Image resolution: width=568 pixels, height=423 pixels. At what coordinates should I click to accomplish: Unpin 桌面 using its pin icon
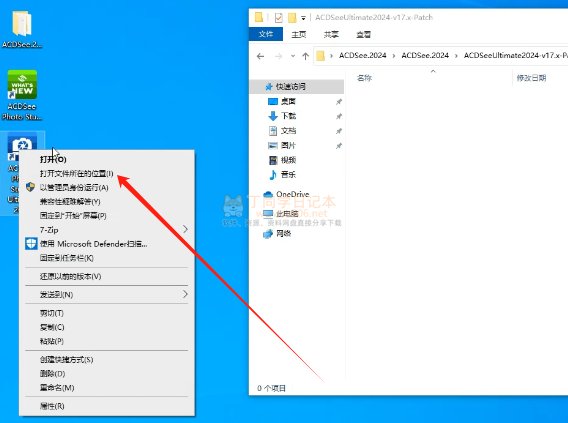(339, 102)
